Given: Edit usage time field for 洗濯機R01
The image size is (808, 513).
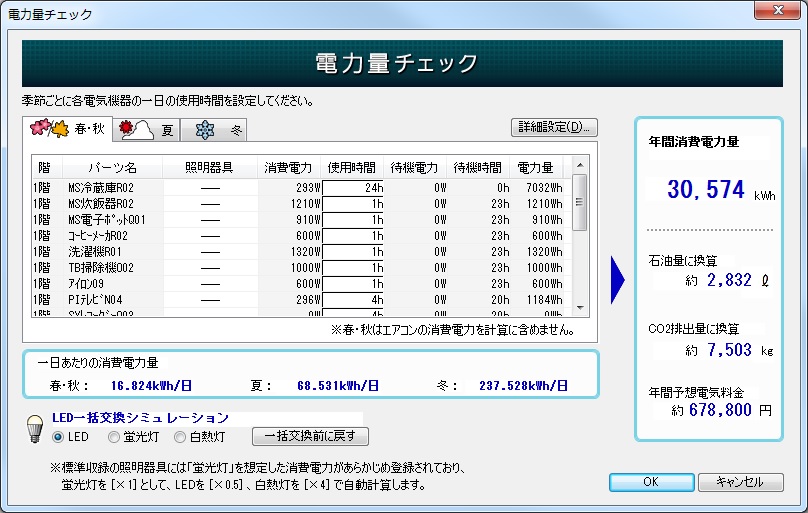Looking at the screenshot, I should (353, 252).
